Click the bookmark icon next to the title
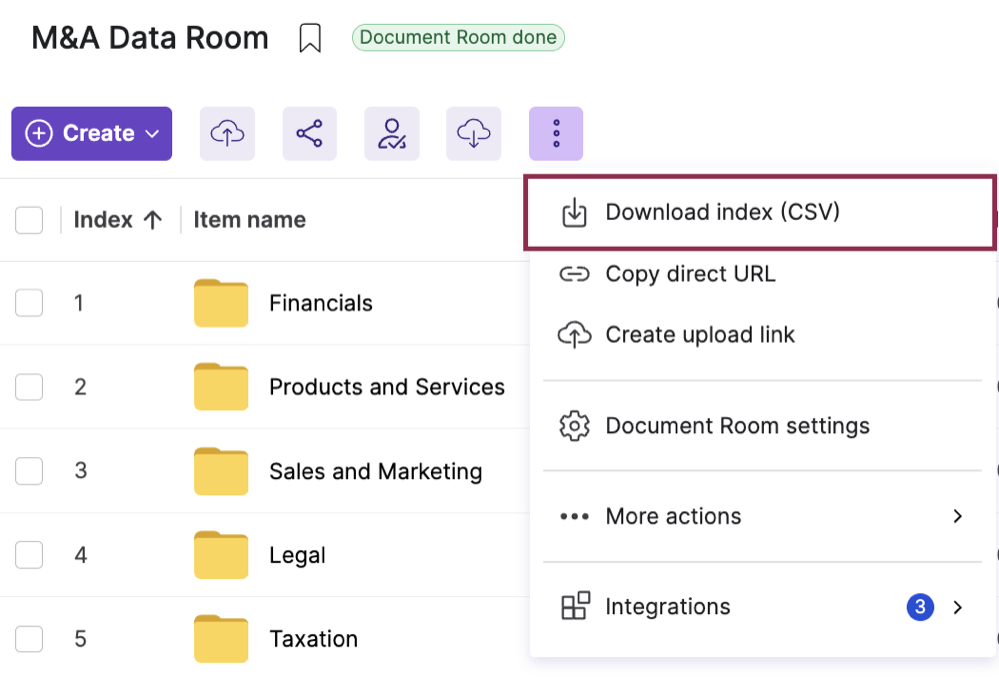Screen dimensions: 999x679 311,37
